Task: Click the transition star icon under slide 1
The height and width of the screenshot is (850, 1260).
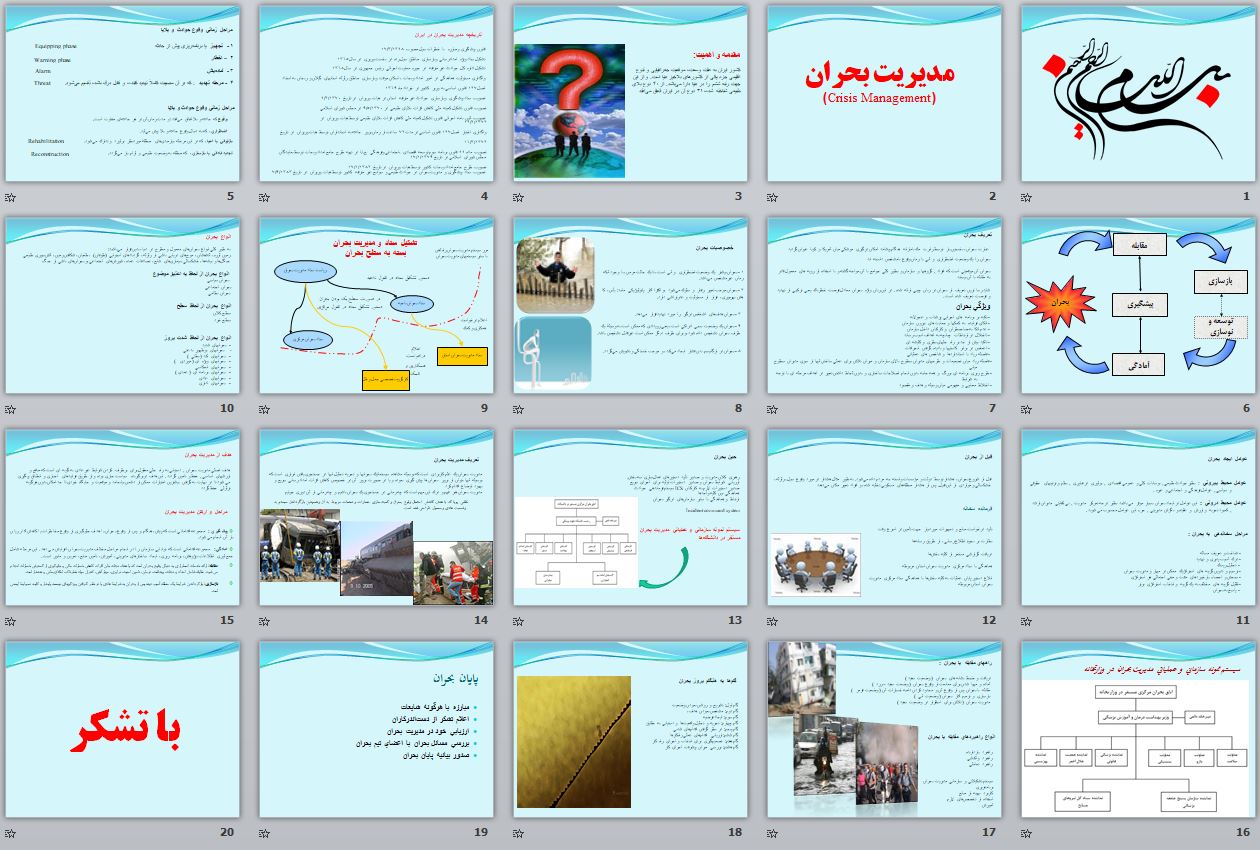Action: [x=1026, y=197]
